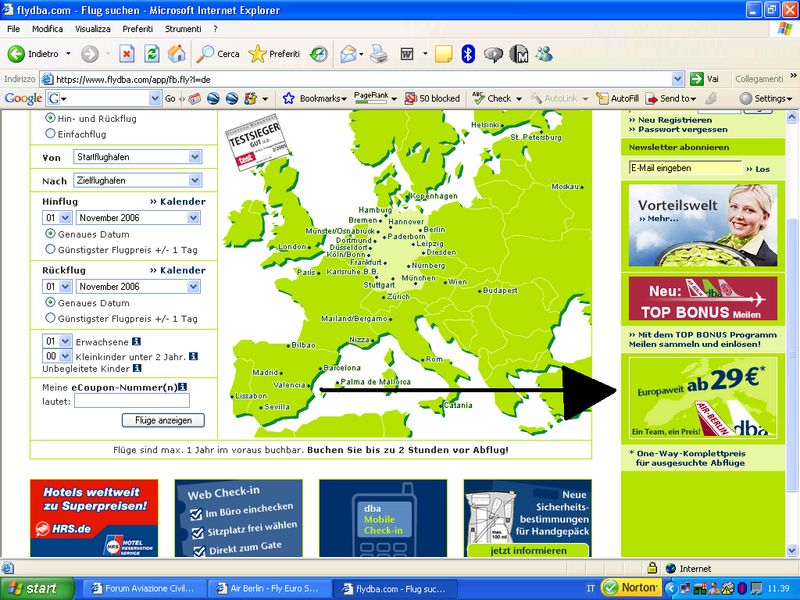Edit with Word icon in toolbar
The height and width of the screenshot is (600, 800).
point(407,54)
